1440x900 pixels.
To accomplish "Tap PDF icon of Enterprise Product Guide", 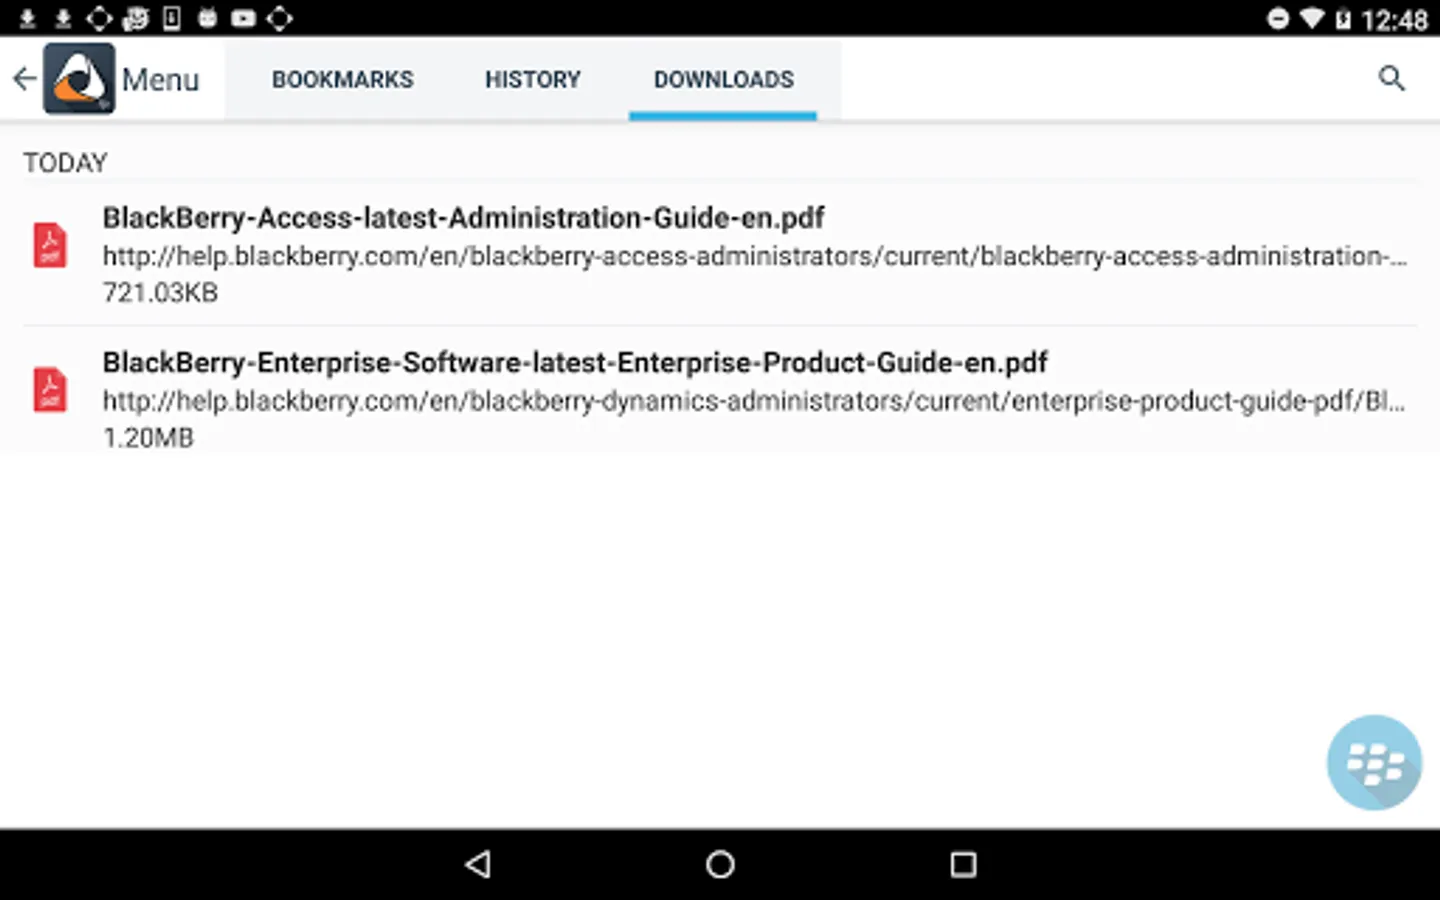I will pos(50,390).
